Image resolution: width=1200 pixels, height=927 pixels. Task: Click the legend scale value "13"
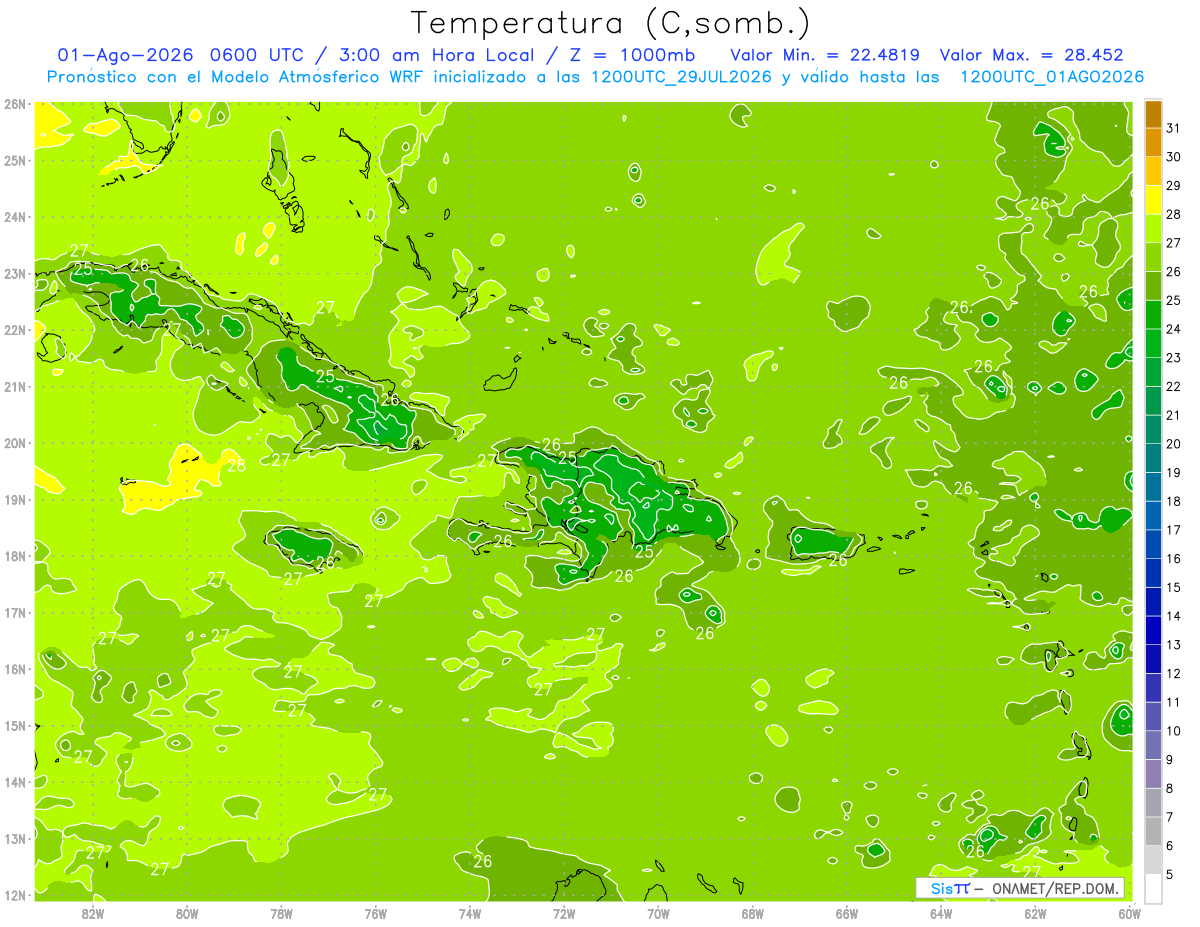[x=1173, y=644]
